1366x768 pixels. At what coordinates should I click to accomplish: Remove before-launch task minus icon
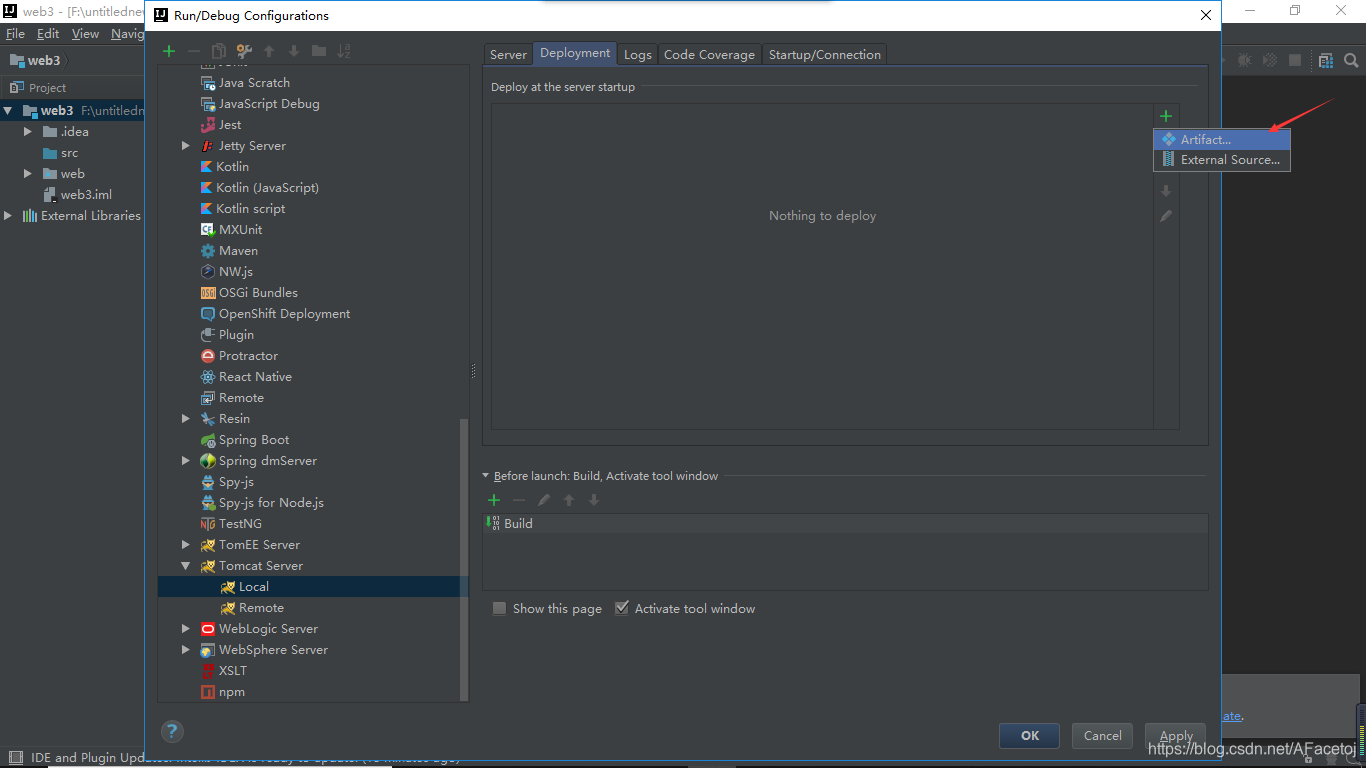click(x=519, y=500)
